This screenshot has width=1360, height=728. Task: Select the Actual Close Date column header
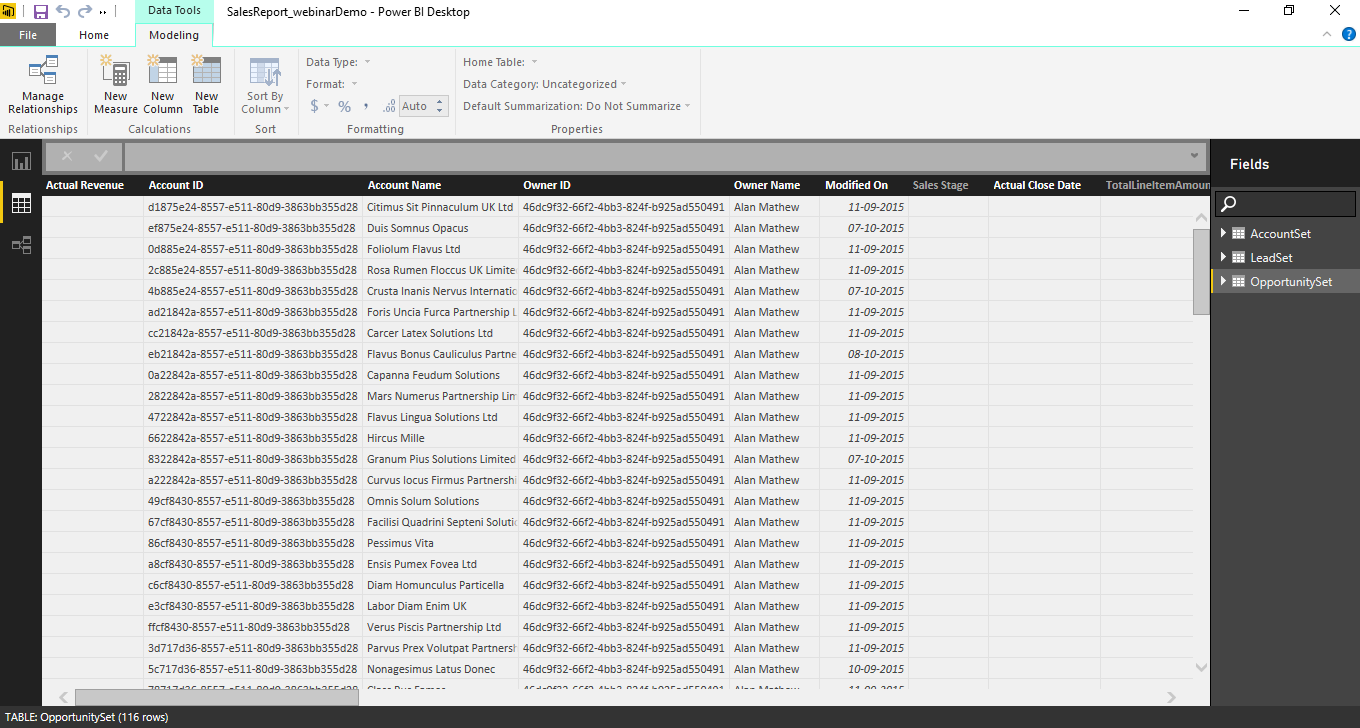1044,185
